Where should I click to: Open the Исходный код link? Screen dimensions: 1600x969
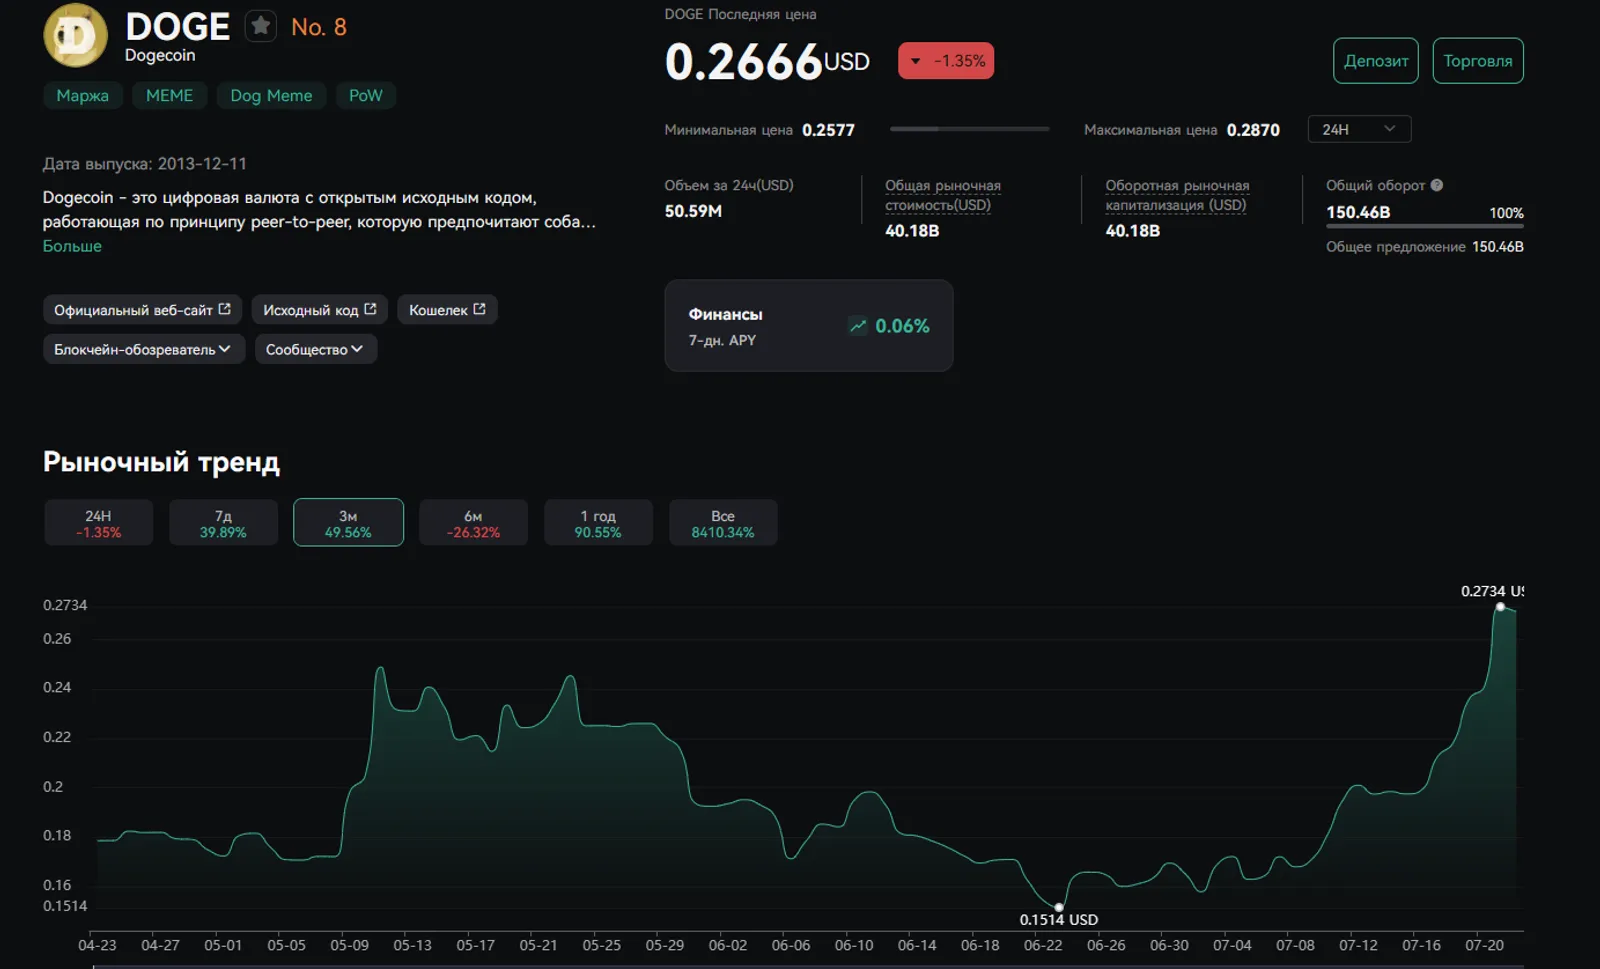[x=320, y=310]
